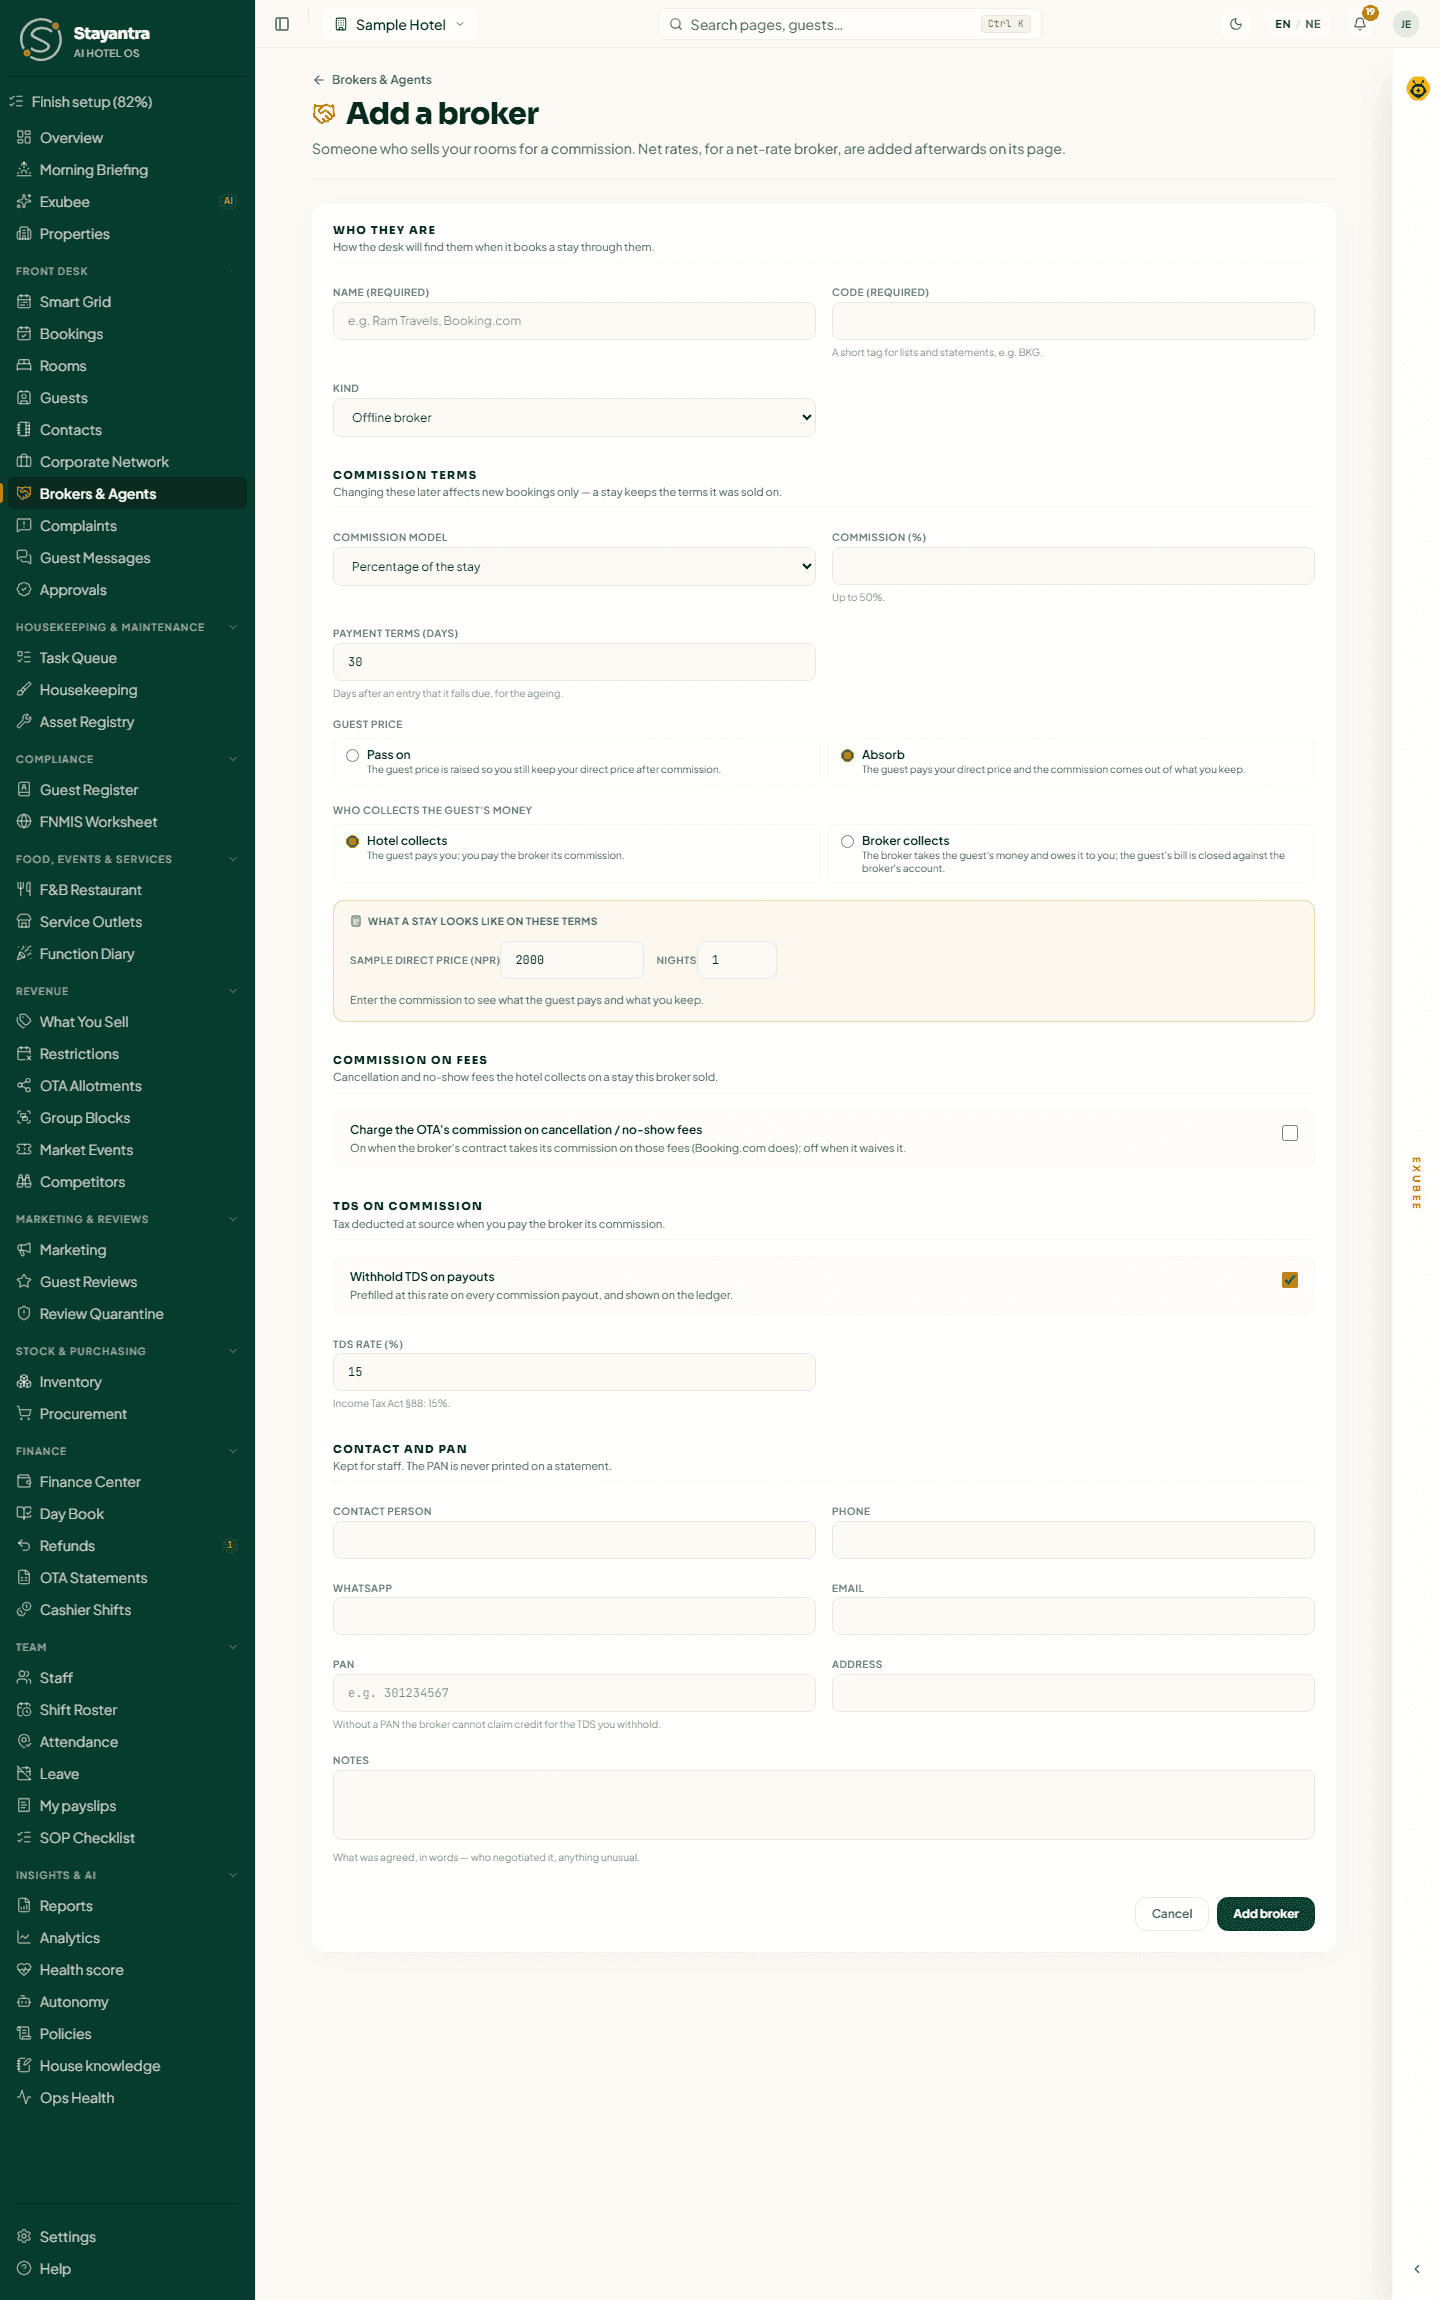Image resolution: width=1440 pixels, height=2300 pixels.
Task: Click the Search pages, guests field
Action: (850, 24)
